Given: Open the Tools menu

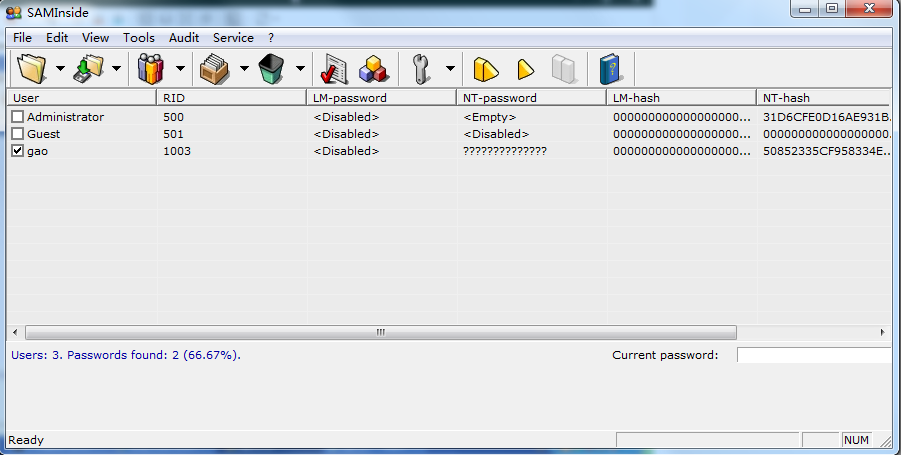Looking at the screenshot, I should point(139,38).
